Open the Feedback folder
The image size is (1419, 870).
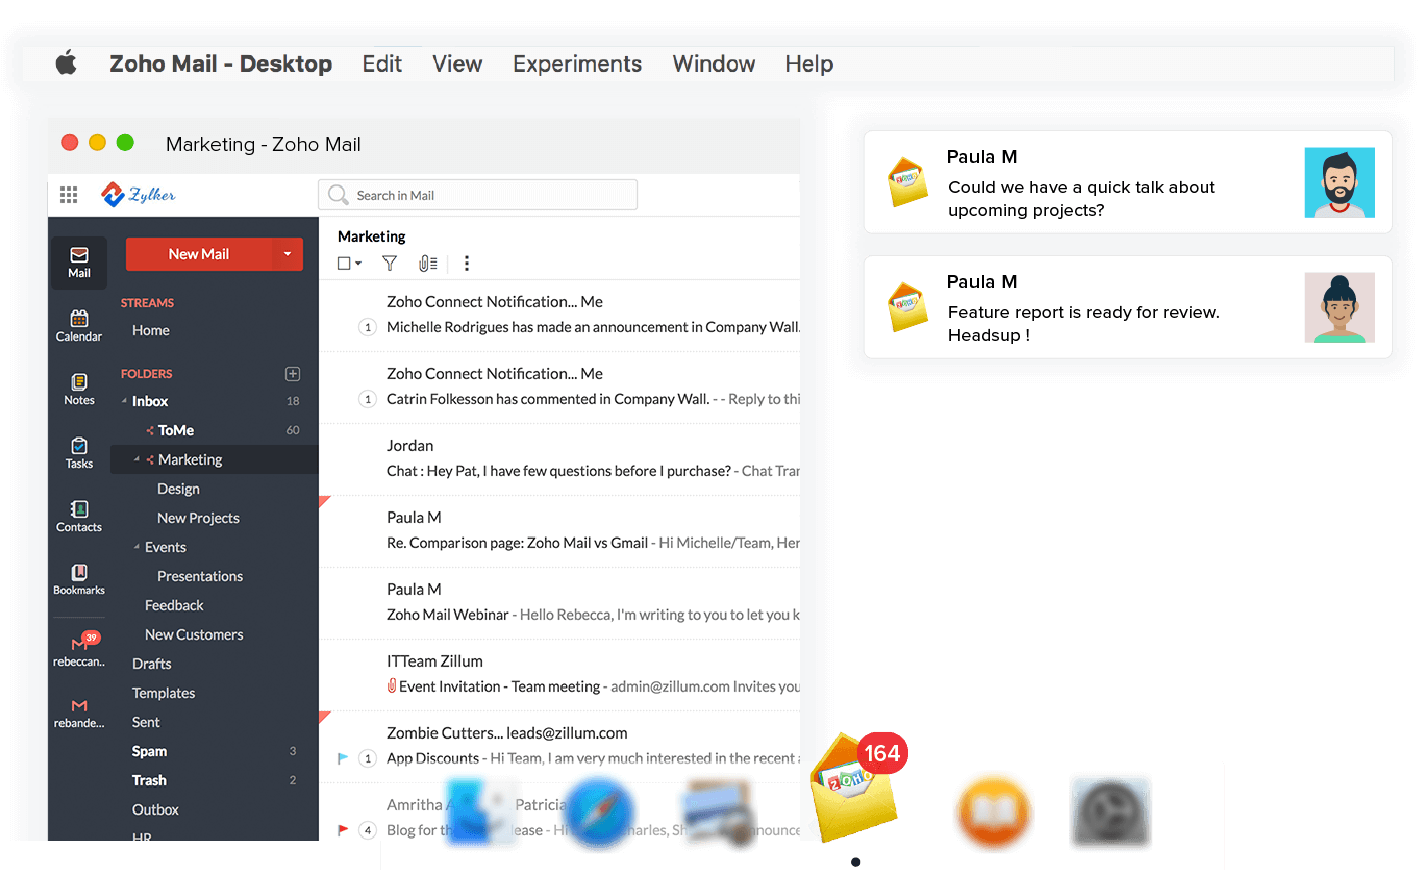tap(174, 605)
